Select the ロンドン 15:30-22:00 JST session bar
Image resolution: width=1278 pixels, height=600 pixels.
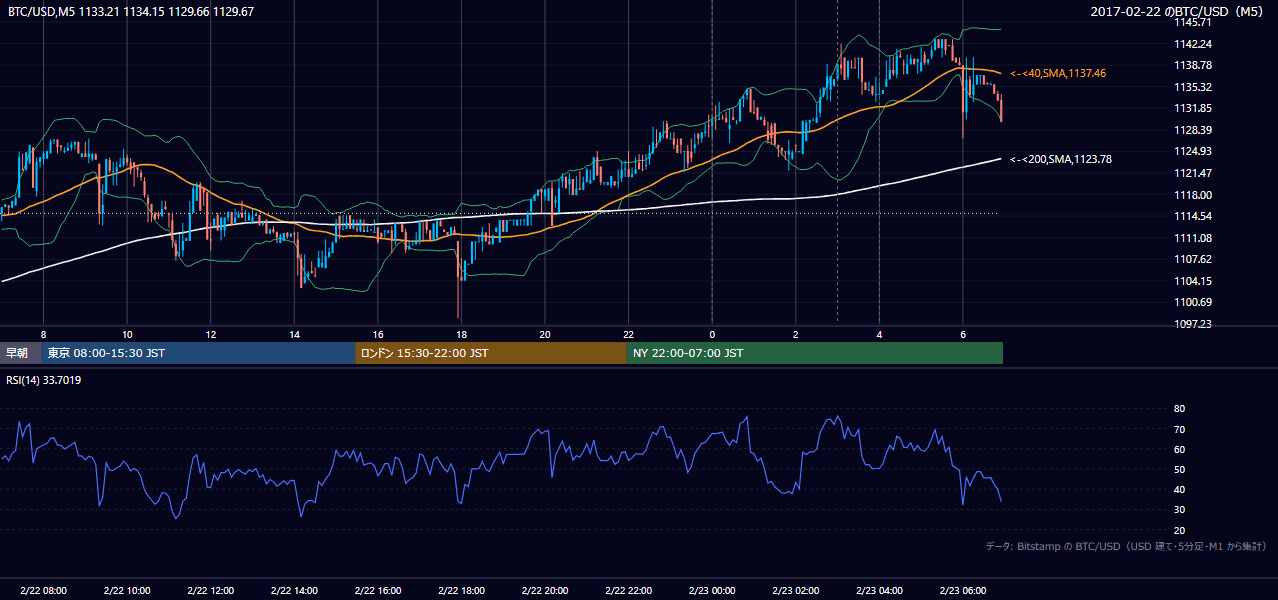click(x=491, y=353)
